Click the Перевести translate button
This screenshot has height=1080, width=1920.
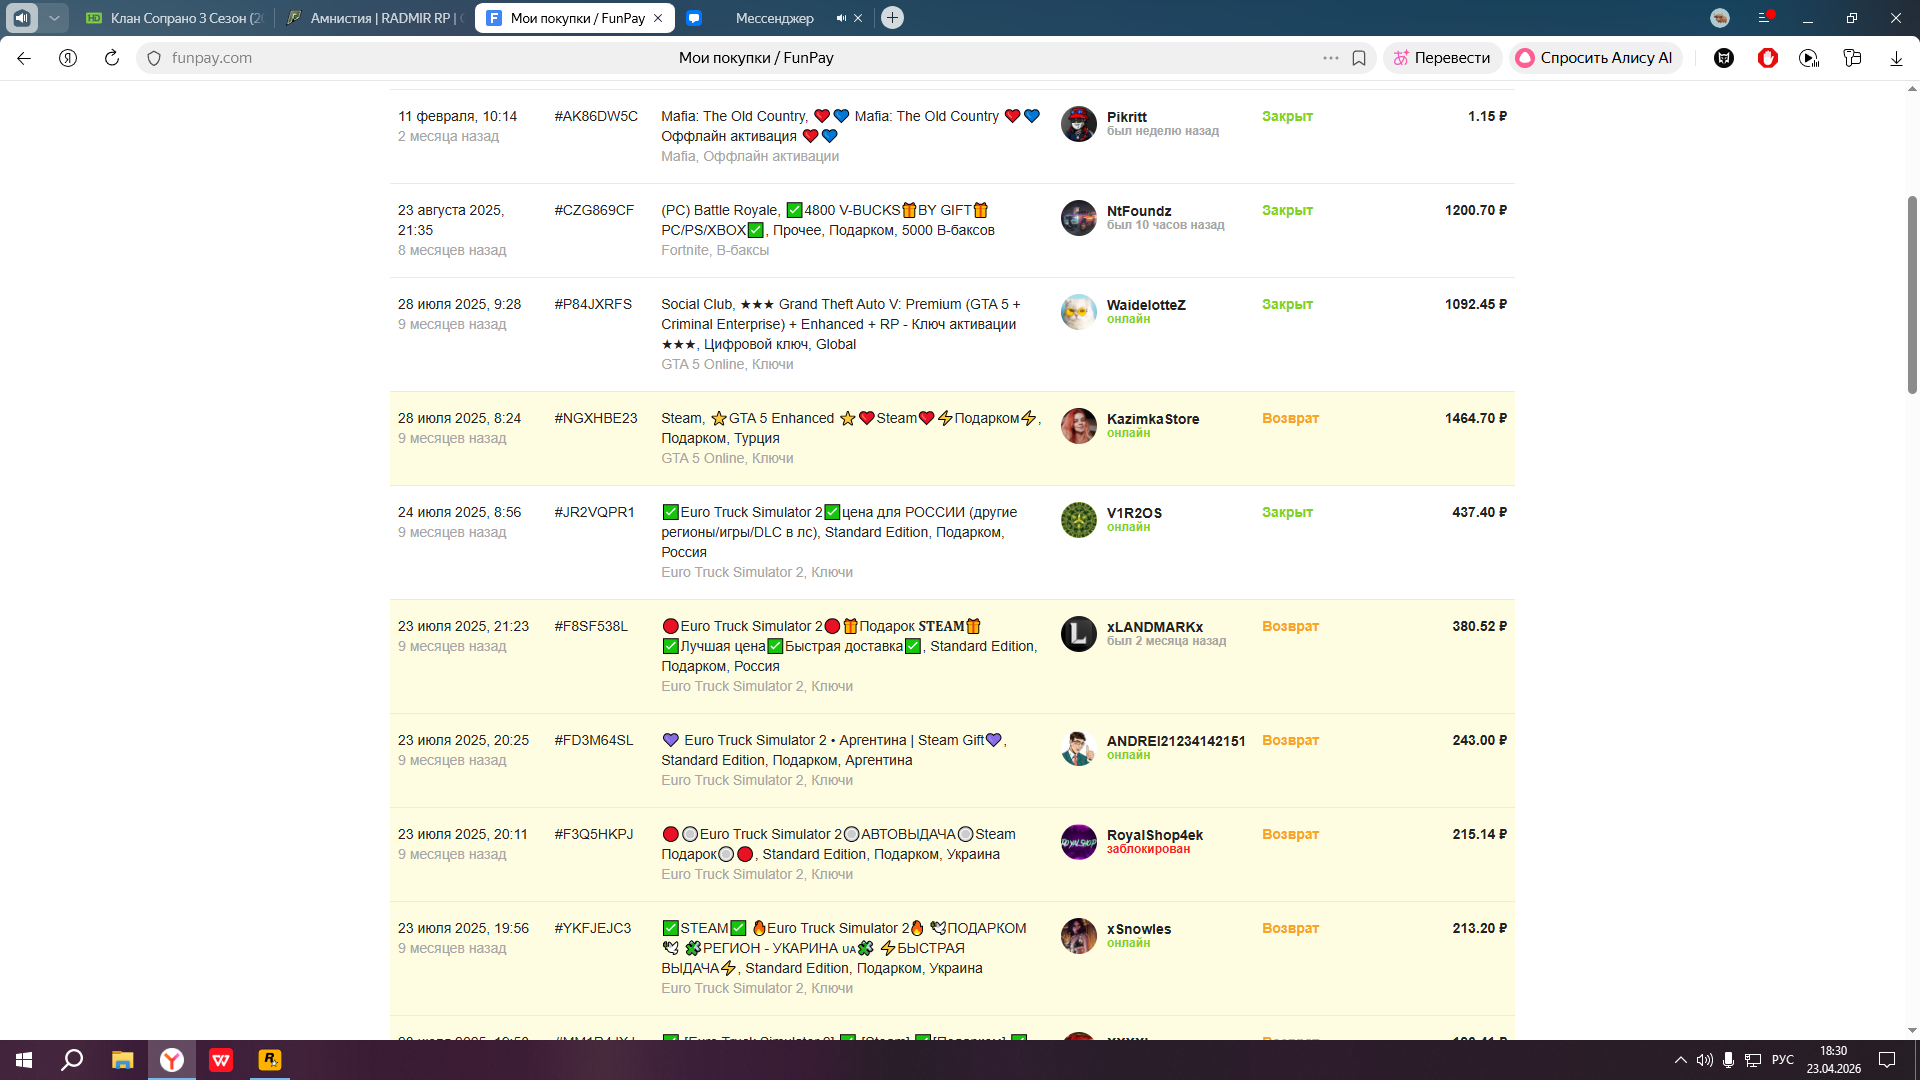pyautogui.click(x=1442, y=58)
